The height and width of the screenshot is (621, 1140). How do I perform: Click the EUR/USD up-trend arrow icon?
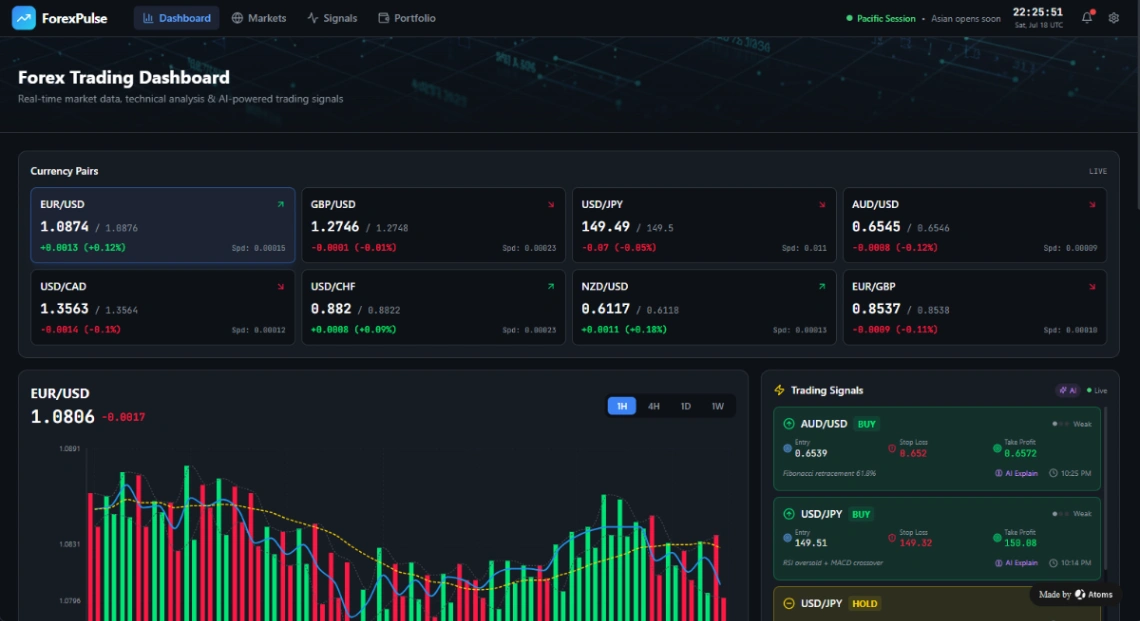(x=281, y=204)
